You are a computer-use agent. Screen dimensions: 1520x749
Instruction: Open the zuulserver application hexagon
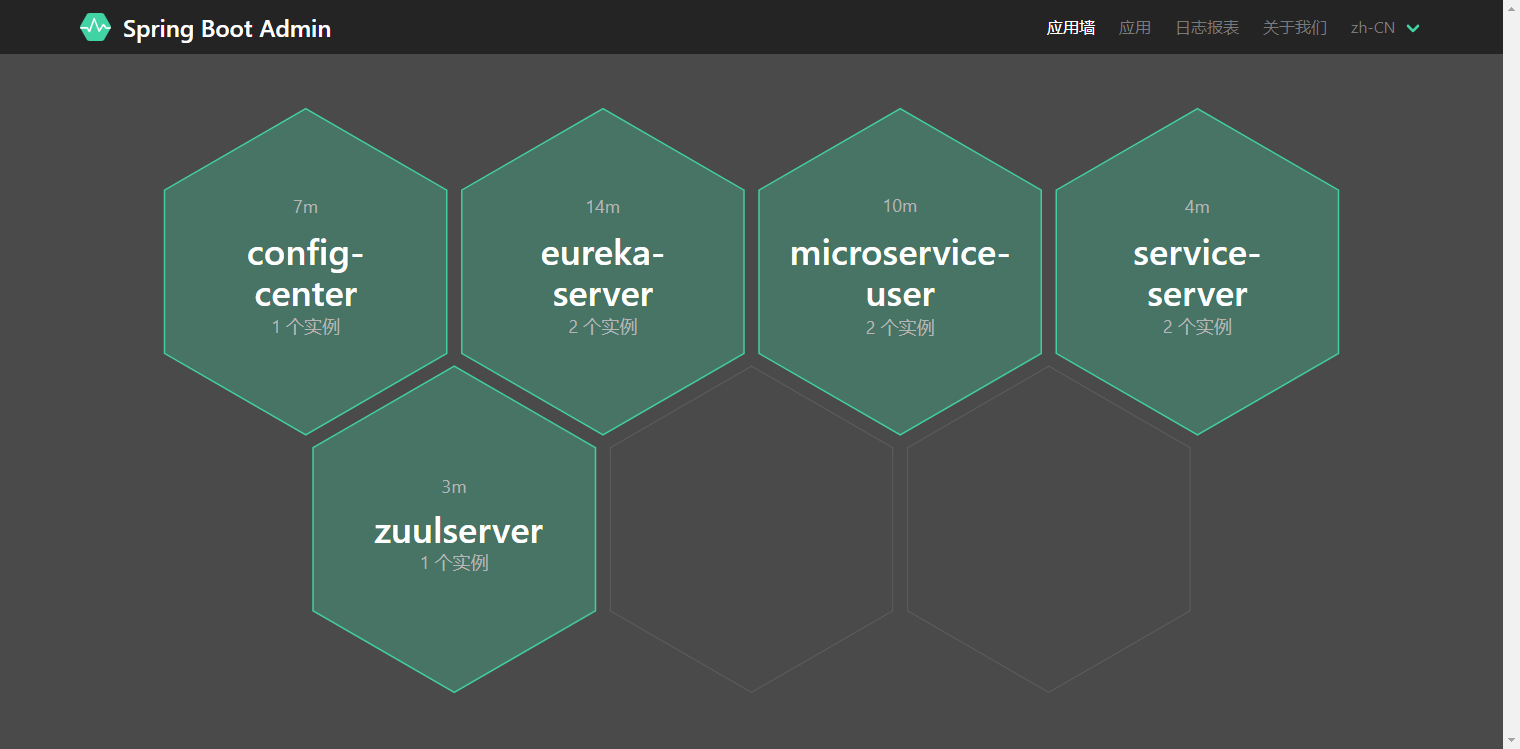click(x=454, y=529)
